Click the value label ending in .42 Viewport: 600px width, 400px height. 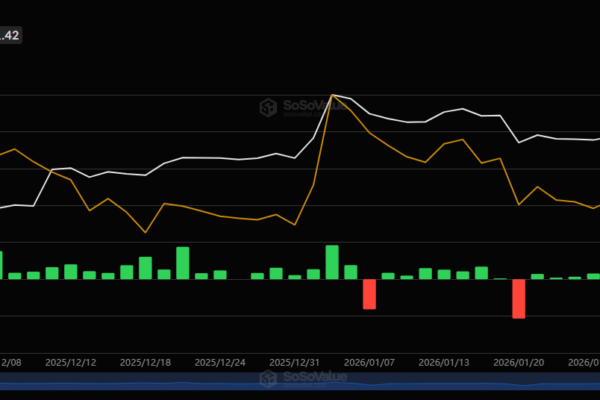click(x=11, y=35)
